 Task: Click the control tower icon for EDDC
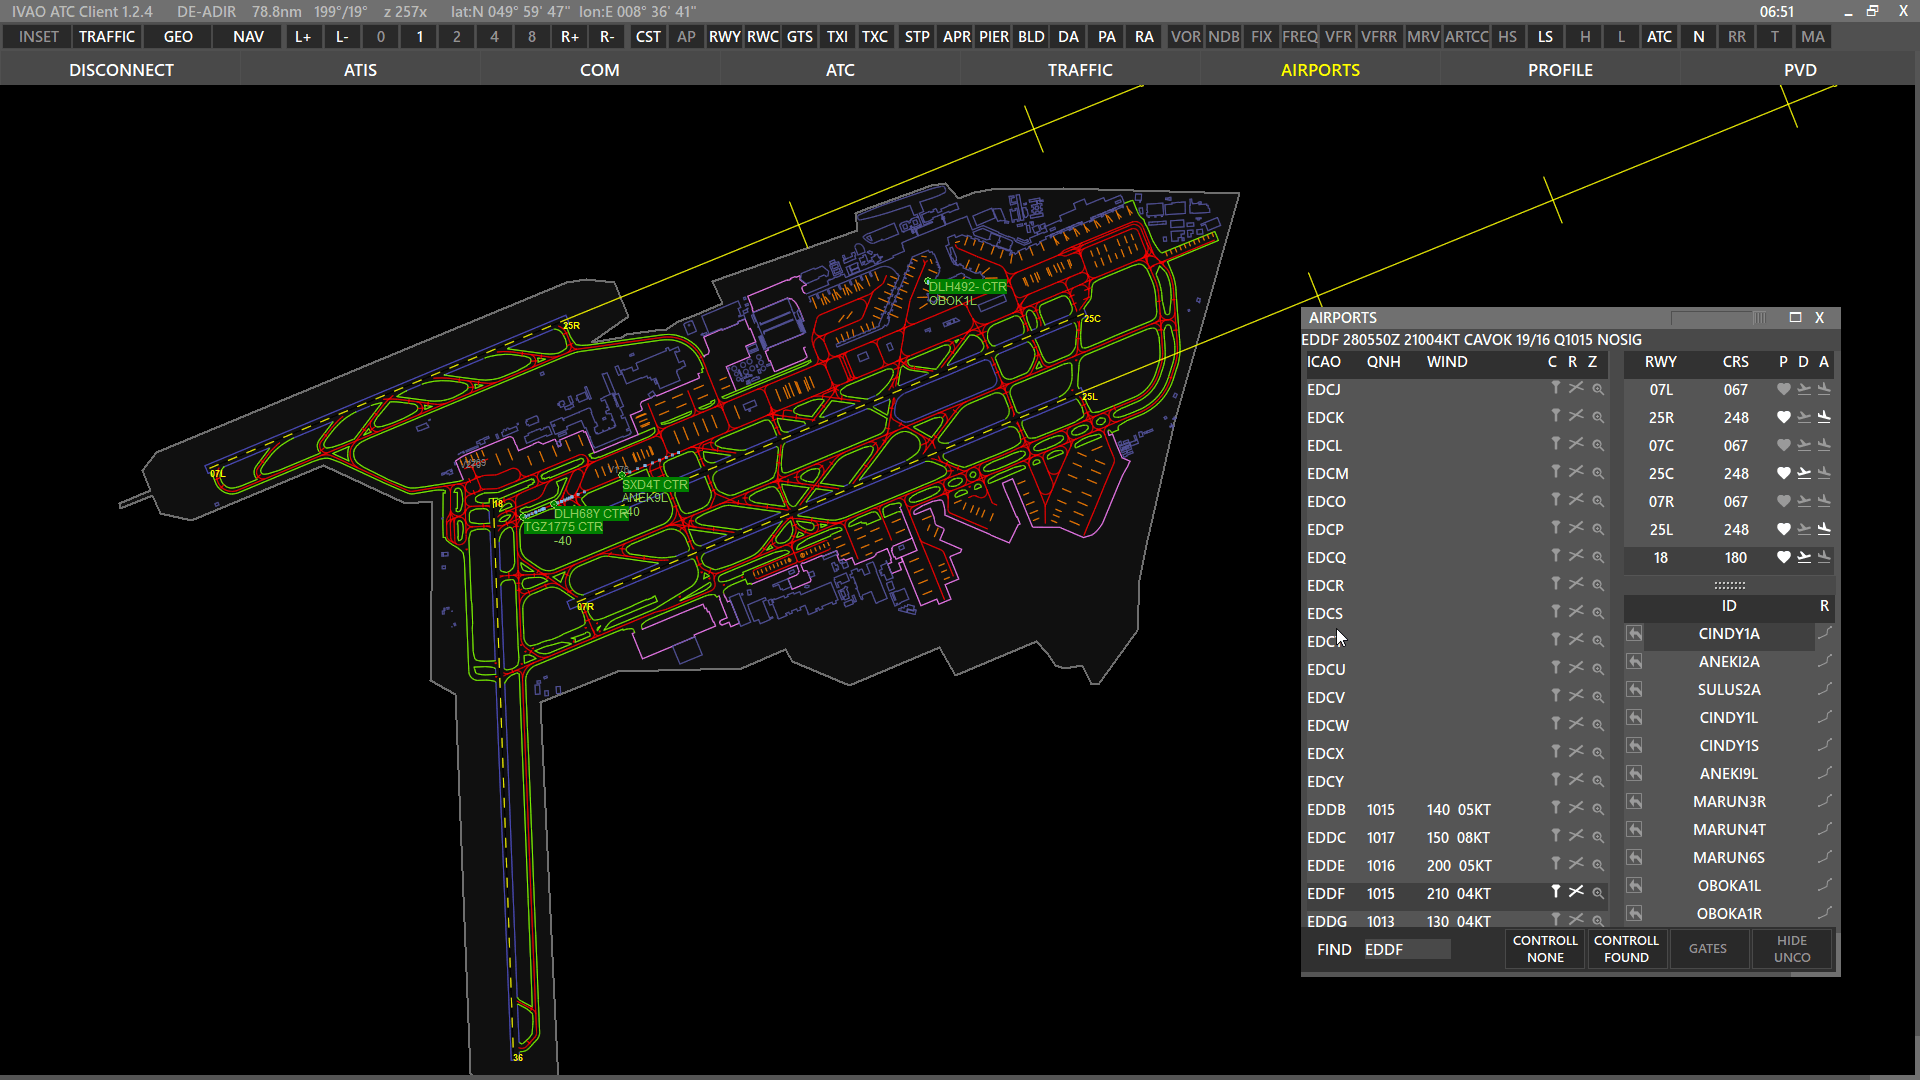1555,836
